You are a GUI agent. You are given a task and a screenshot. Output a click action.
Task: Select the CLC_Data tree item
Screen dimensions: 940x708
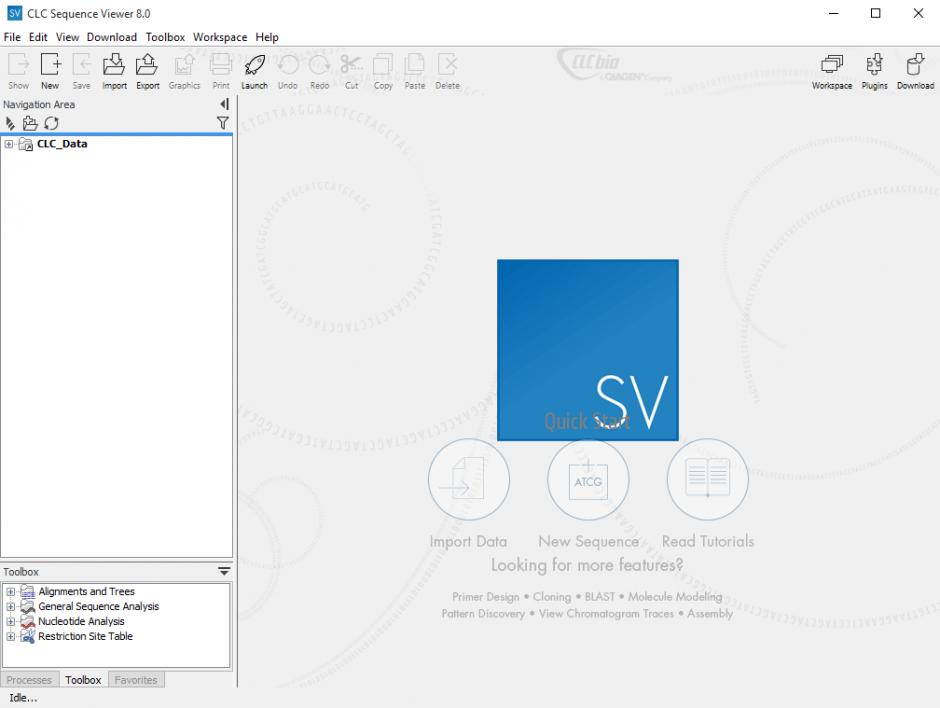point(62,144)
